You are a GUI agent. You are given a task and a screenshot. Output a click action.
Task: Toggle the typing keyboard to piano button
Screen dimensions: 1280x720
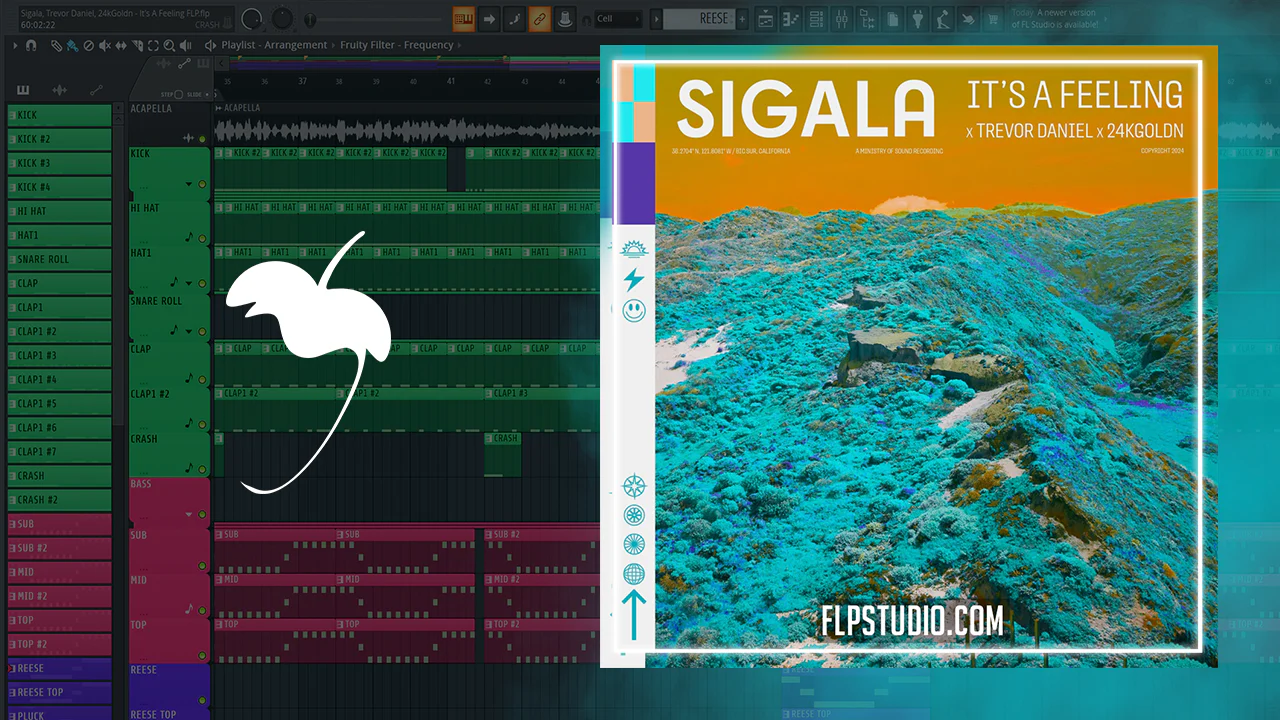click(463, 19)
